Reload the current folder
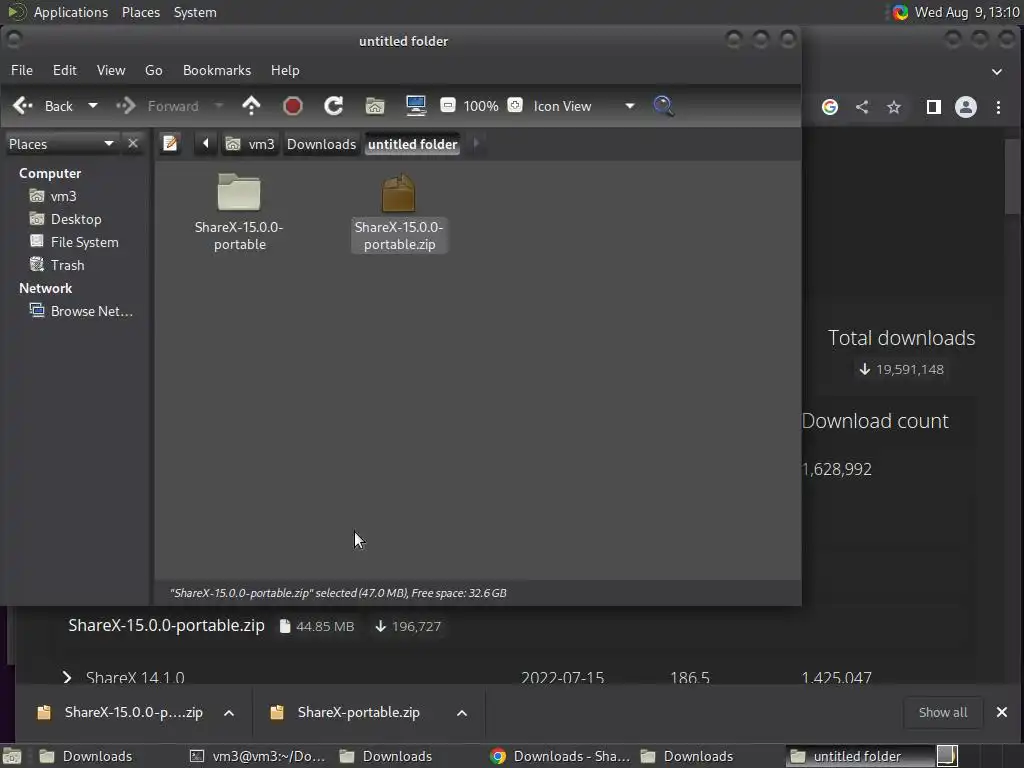This screenshot has height=768, width=1024. (x=334, y=106)
